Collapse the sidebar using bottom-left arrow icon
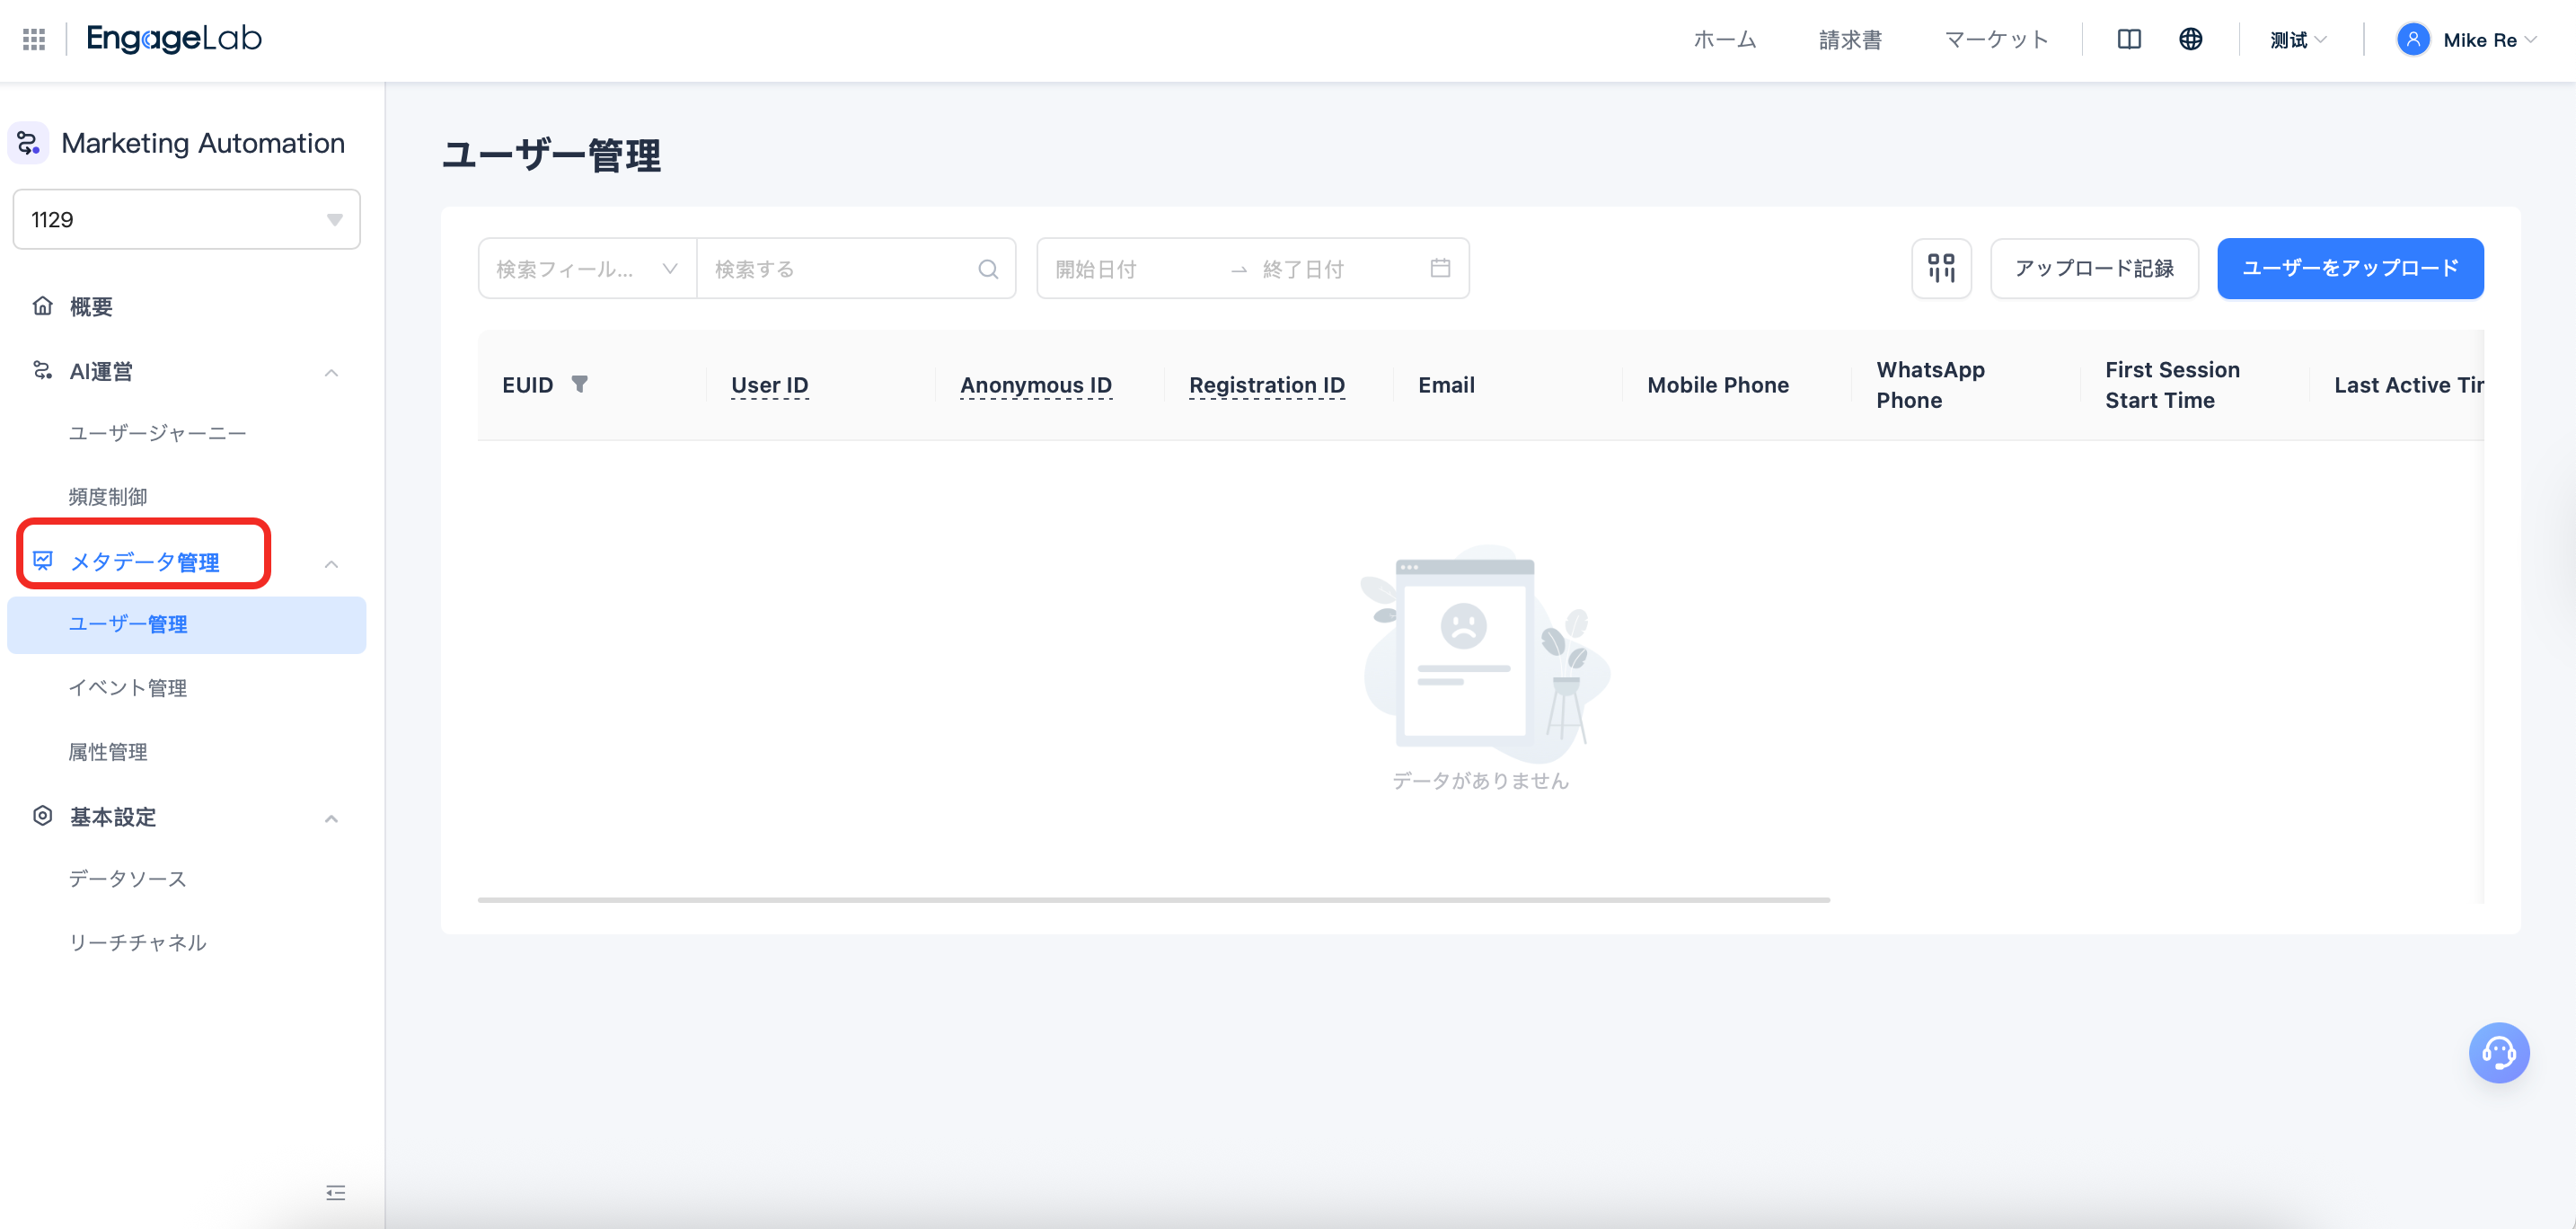Viewport: 2576px width, 1229px height. [336, 1193]
